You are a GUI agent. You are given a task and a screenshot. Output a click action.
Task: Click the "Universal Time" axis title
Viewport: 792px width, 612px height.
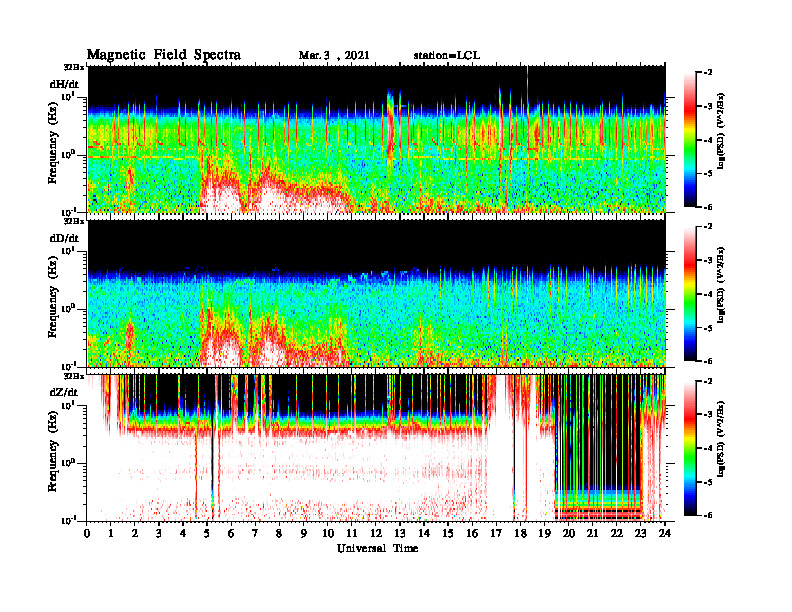coord(377,548)
